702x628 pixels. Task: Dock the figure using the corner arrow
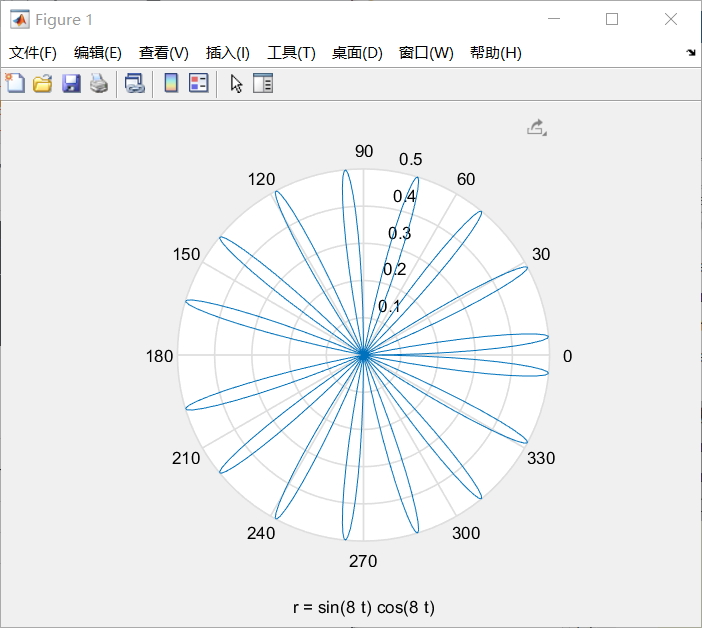click(x=691, y=53)
